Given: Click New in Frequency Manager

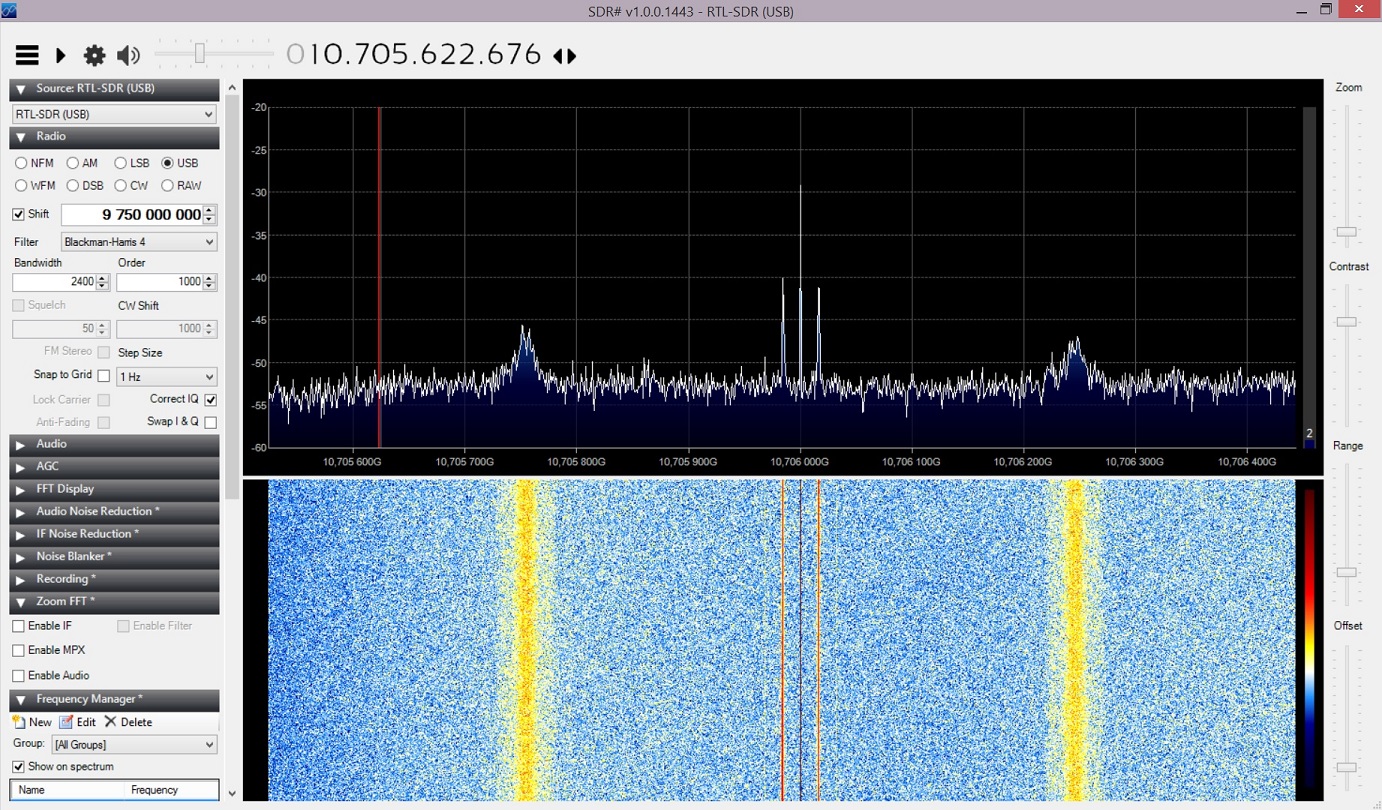Looking at the screenshot, I should click(x=32, y=722).
